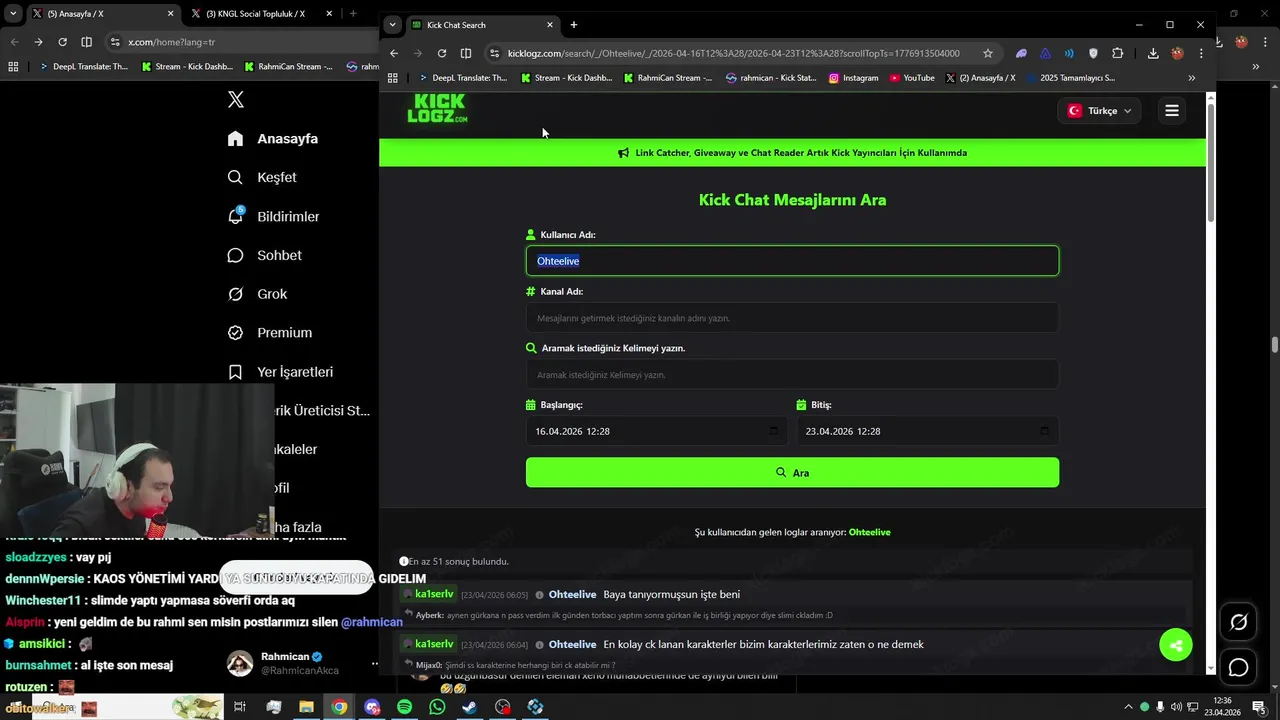1280x720 pixels.
Task: Bookmark this page with the star icon
Action: (988, 53)
